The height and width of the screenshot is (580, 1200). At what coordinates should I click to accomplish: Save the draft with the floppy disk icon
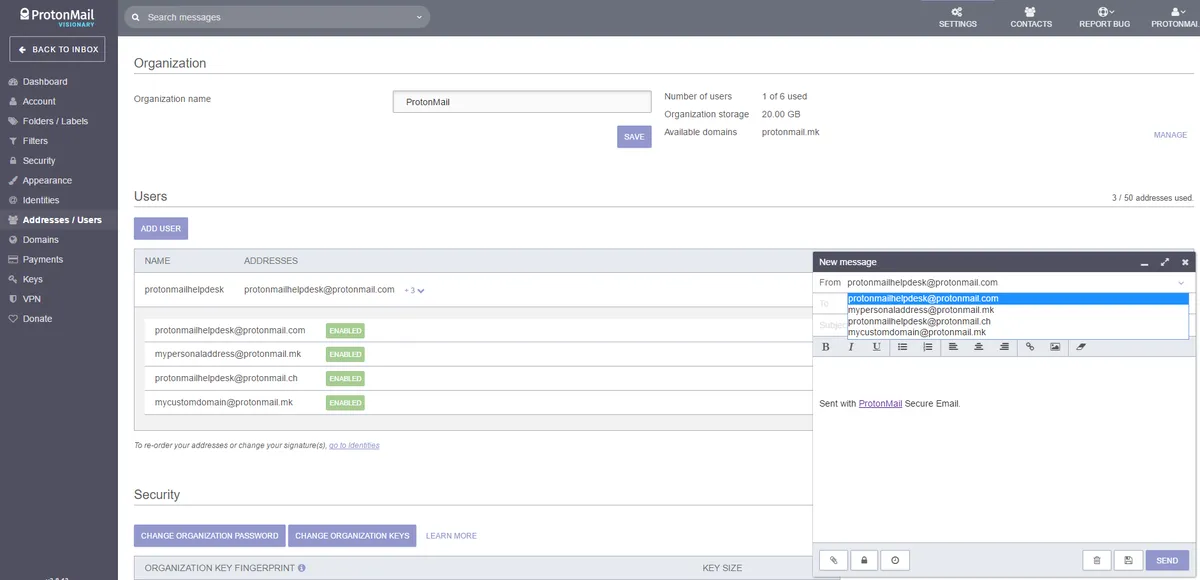pos(1128,561)
